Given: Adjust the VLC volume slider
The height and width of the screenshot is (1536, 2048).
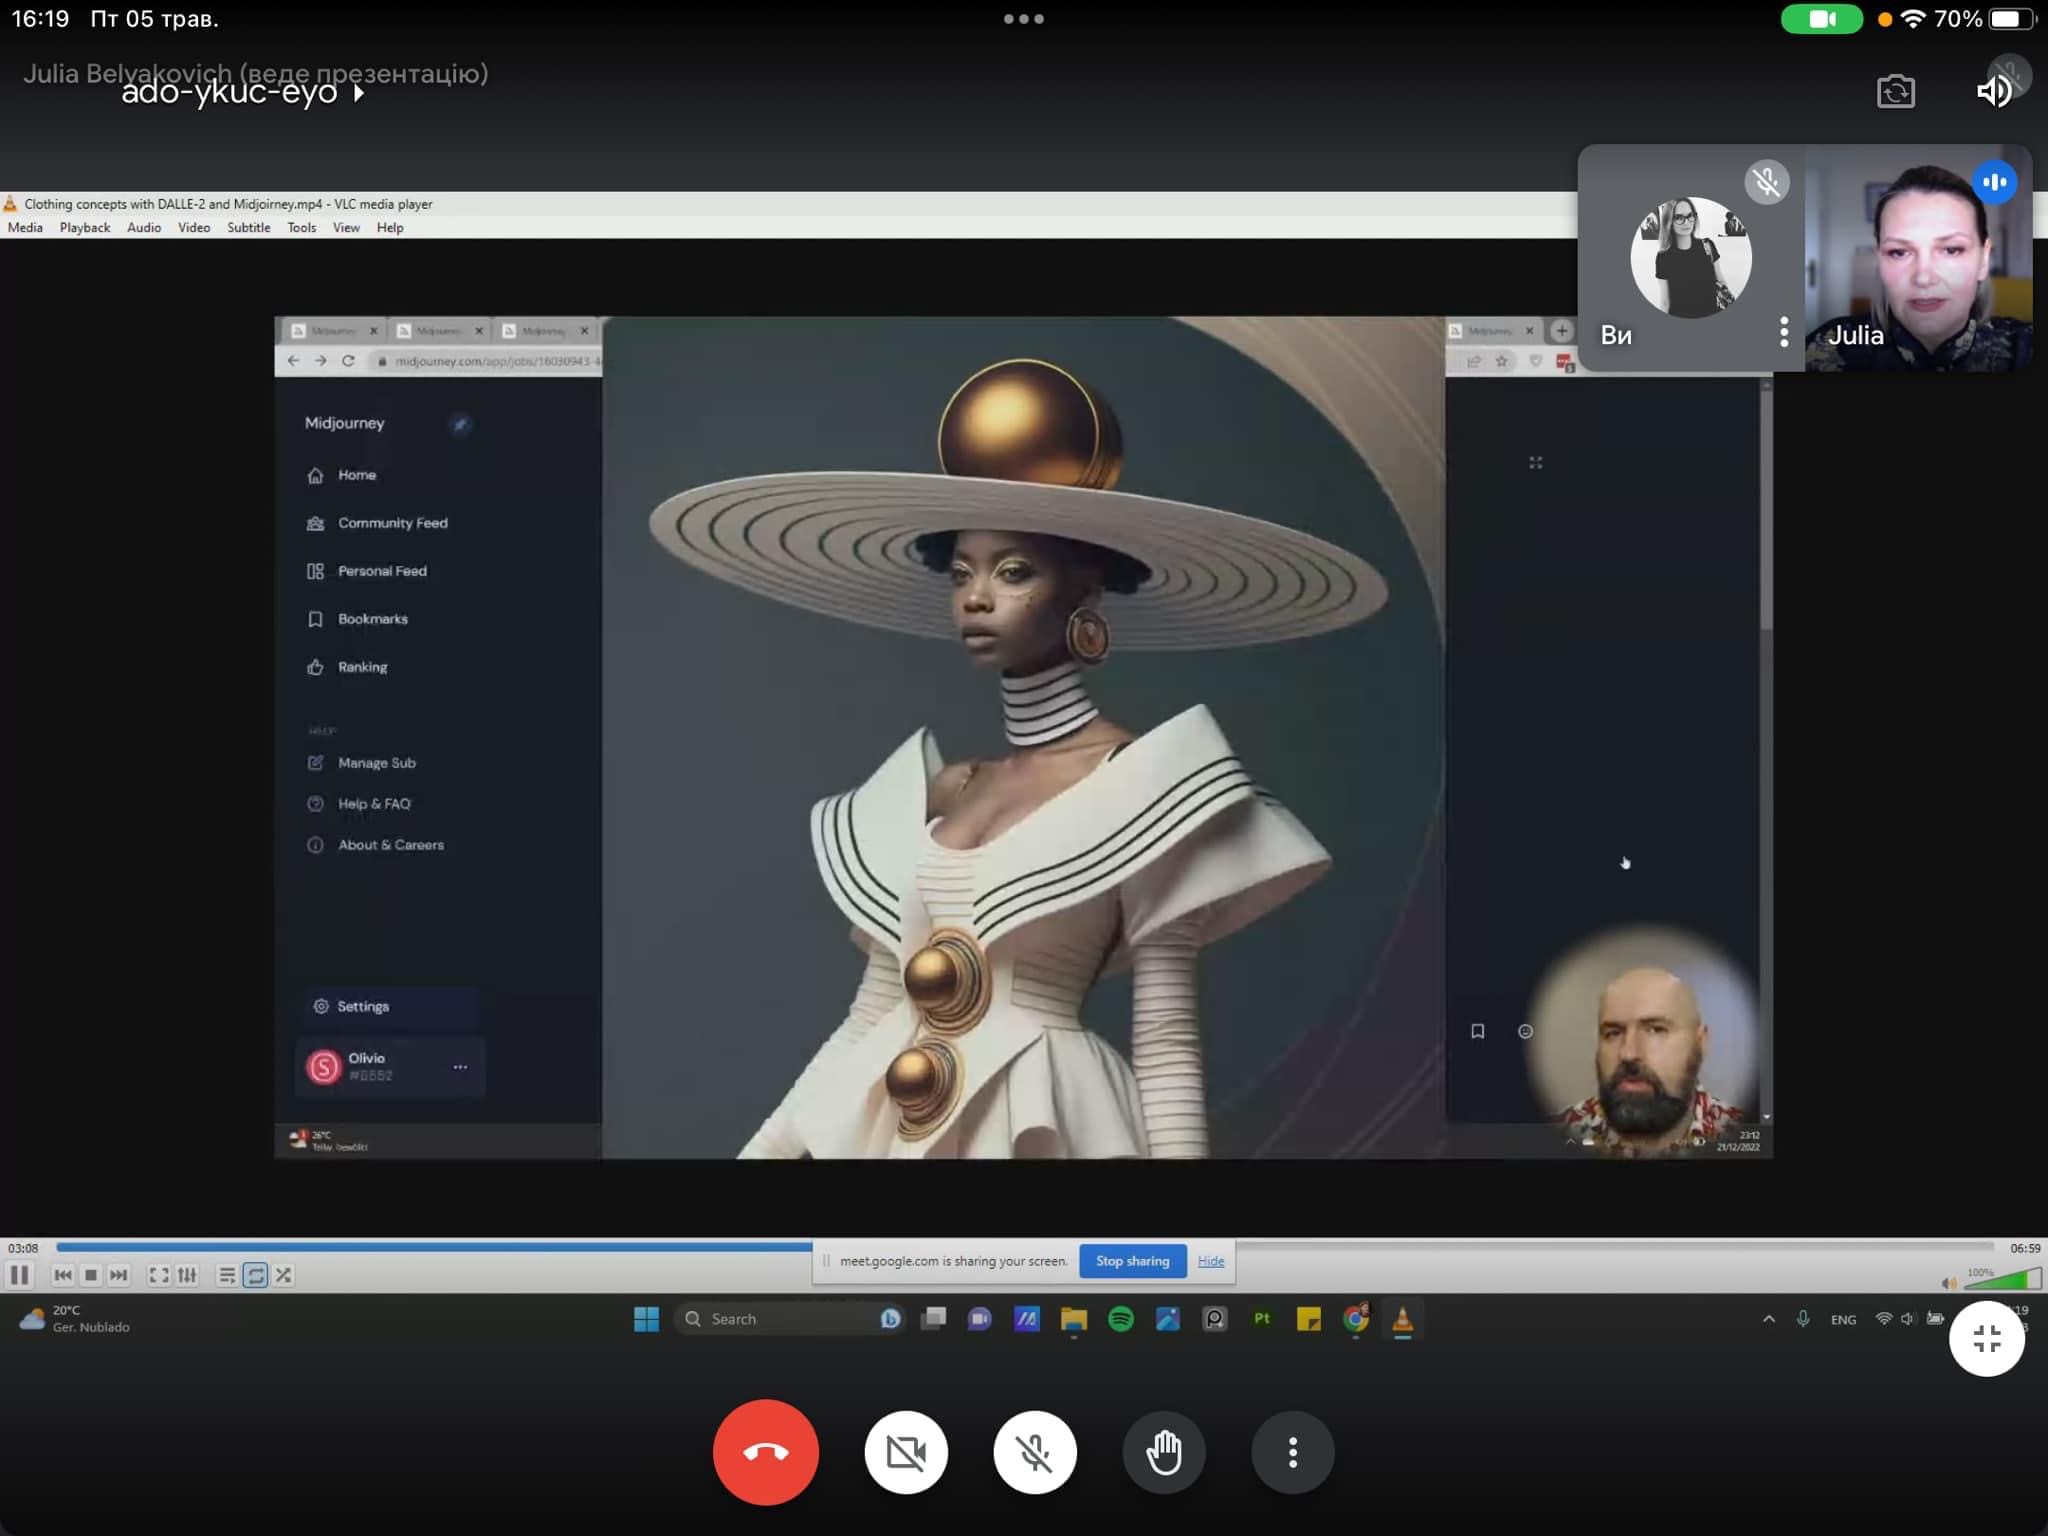Looking at the screenshot, I should coord(2002,1279).
